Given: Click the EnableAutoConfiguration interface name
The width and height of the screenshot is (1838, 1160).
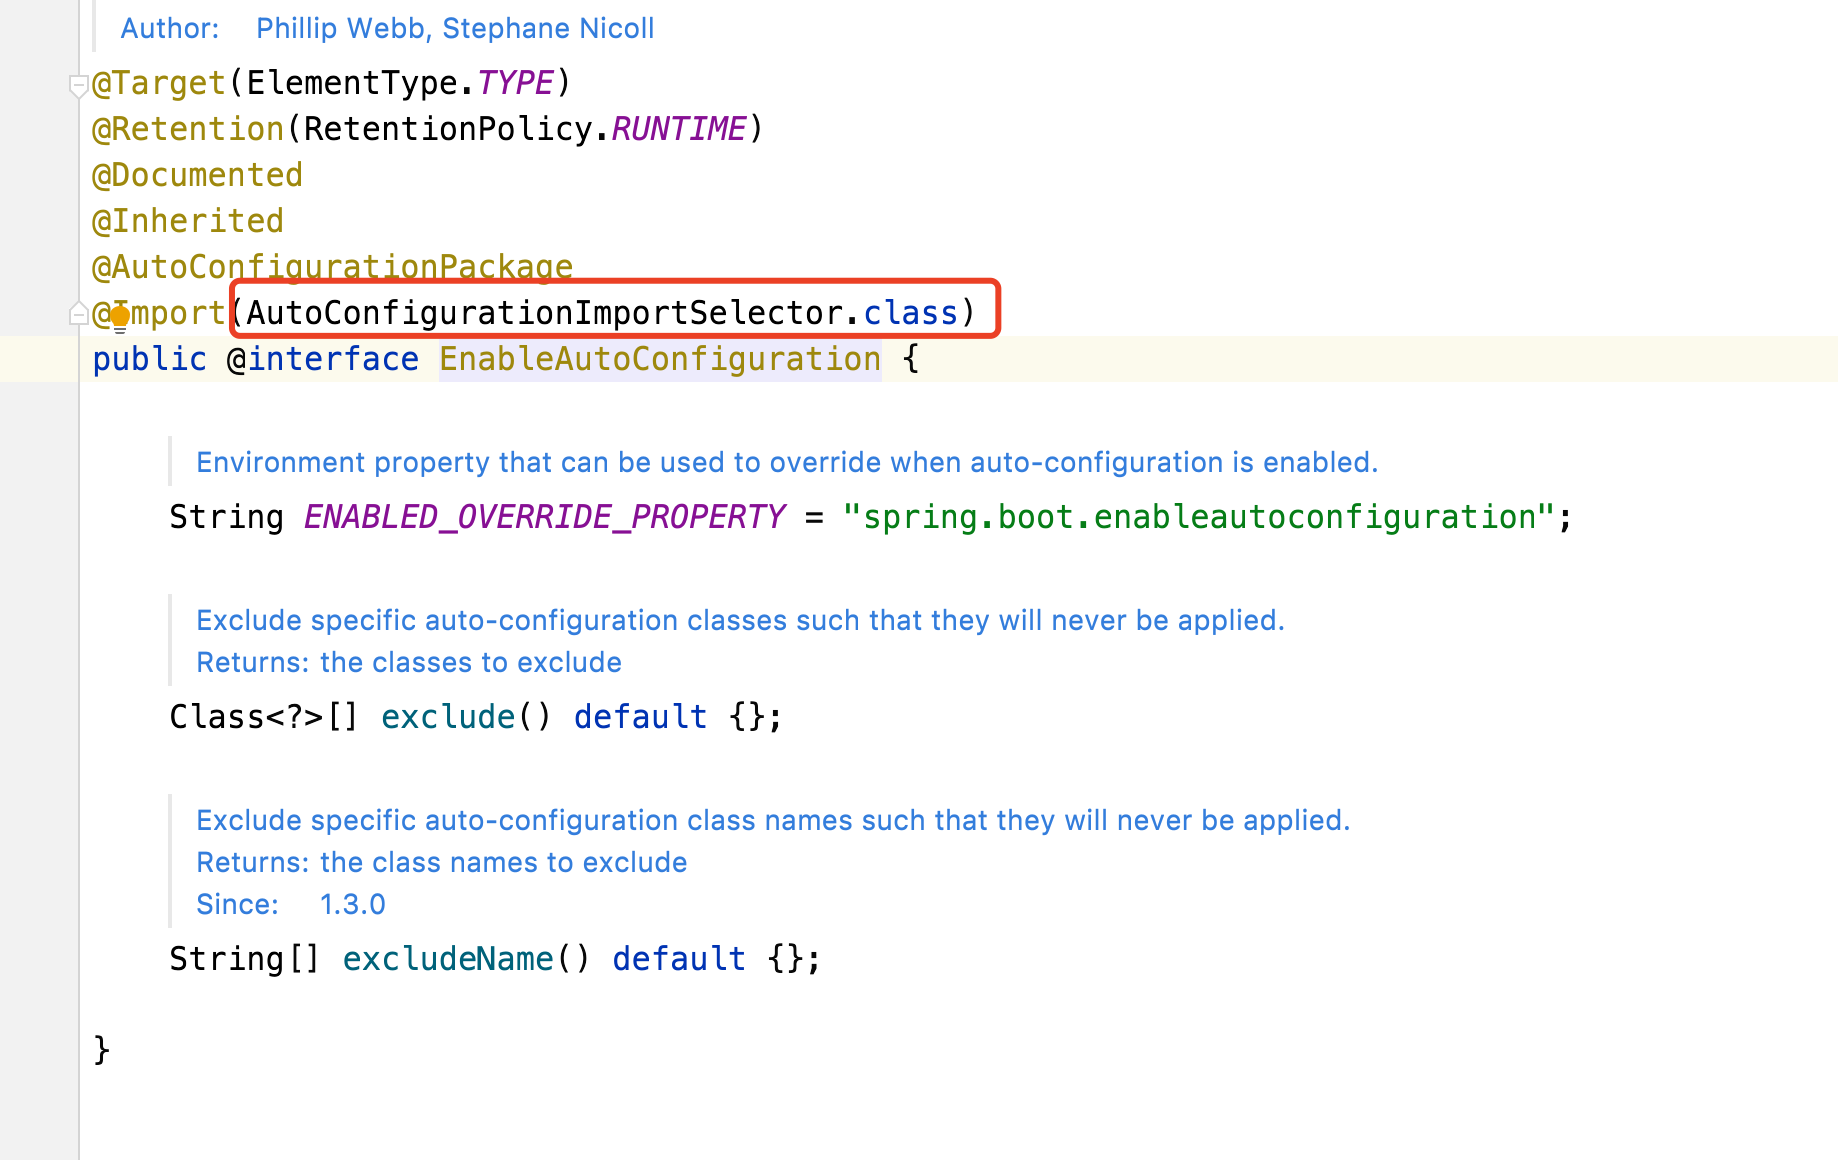Looking at the screenshot, I should 660,359.
